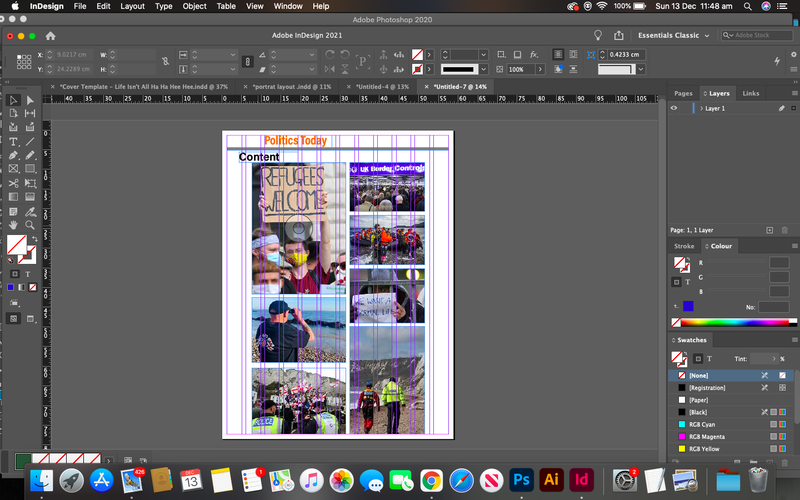The height and width of the screenshot is (500, 800).
Task: Select the Zoom tool in the toolbox
Action: click(x=30, y=224)
